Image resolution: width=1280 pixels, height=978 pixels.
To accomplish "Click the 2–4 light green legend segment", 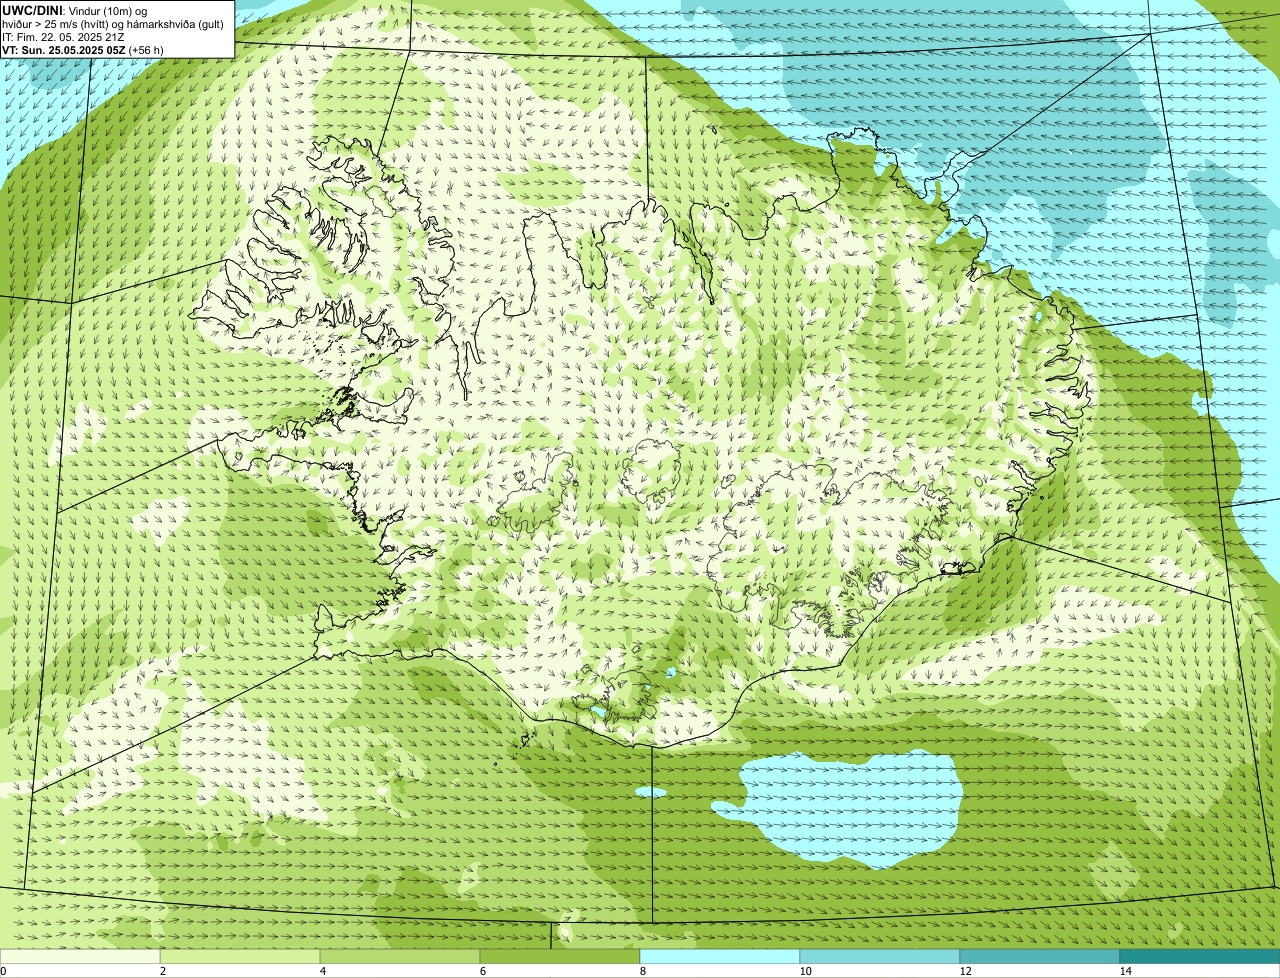I will [240, 957].
